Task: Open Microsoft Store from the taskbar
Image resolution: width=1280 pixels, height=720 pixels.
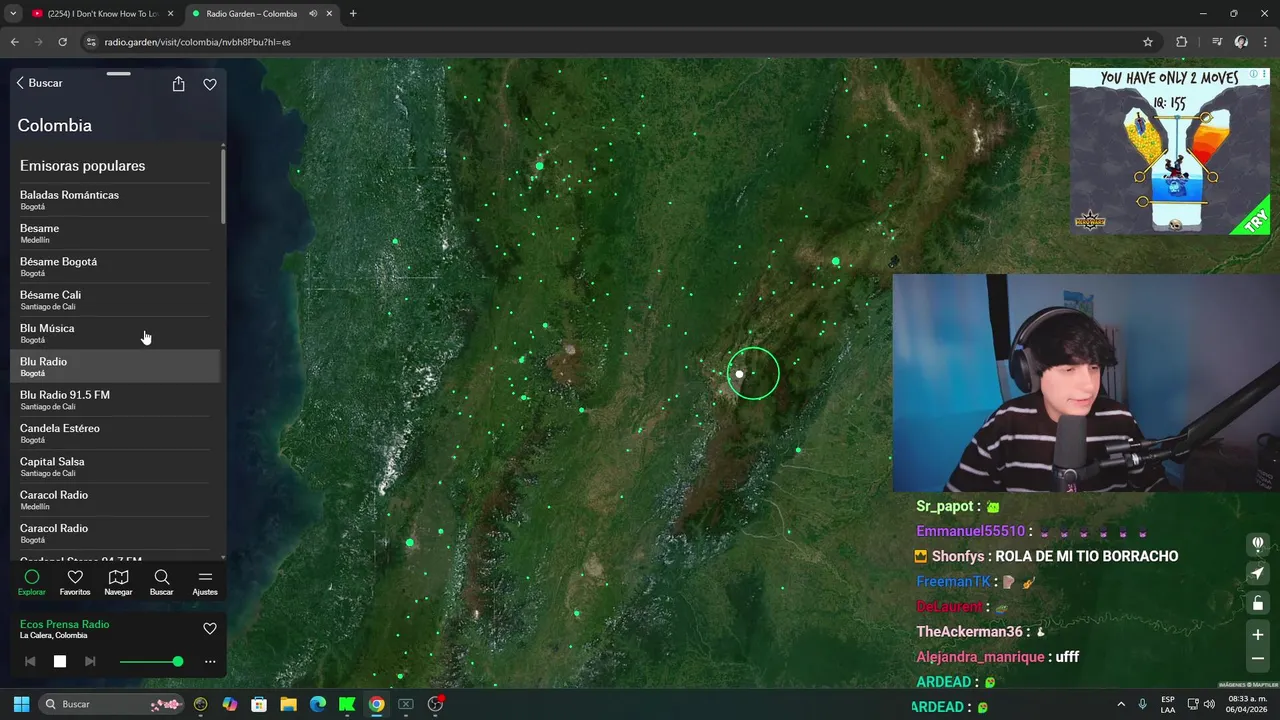Action: (x=259, y=704)
